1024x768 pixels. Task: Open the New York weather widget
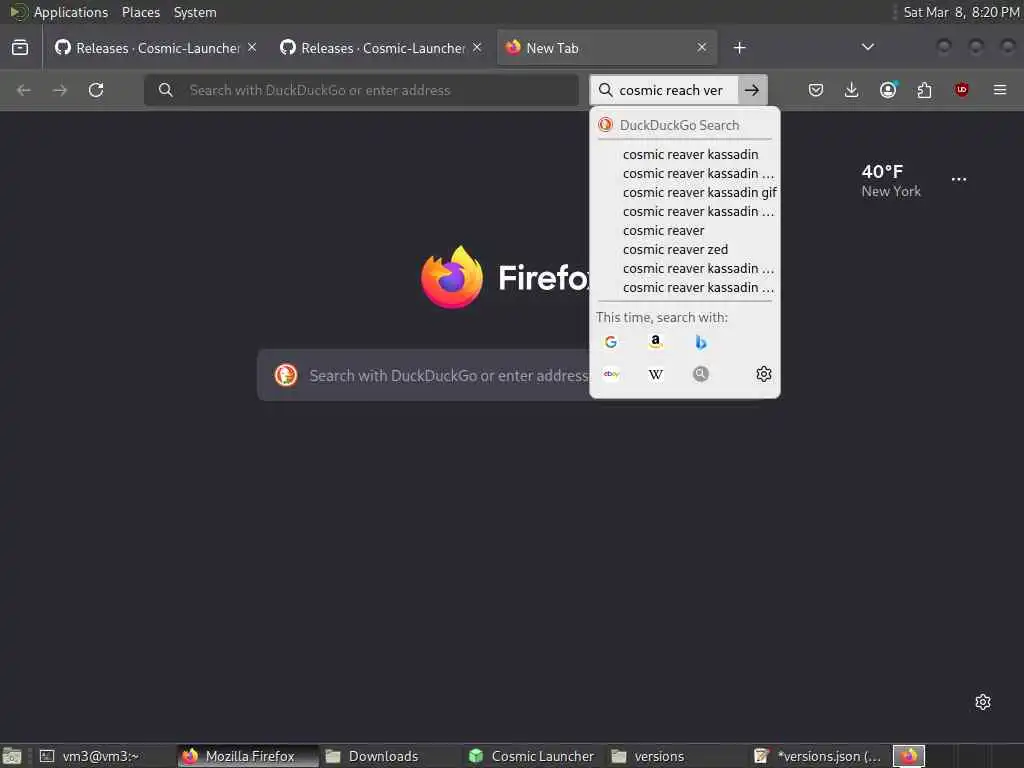891,181
